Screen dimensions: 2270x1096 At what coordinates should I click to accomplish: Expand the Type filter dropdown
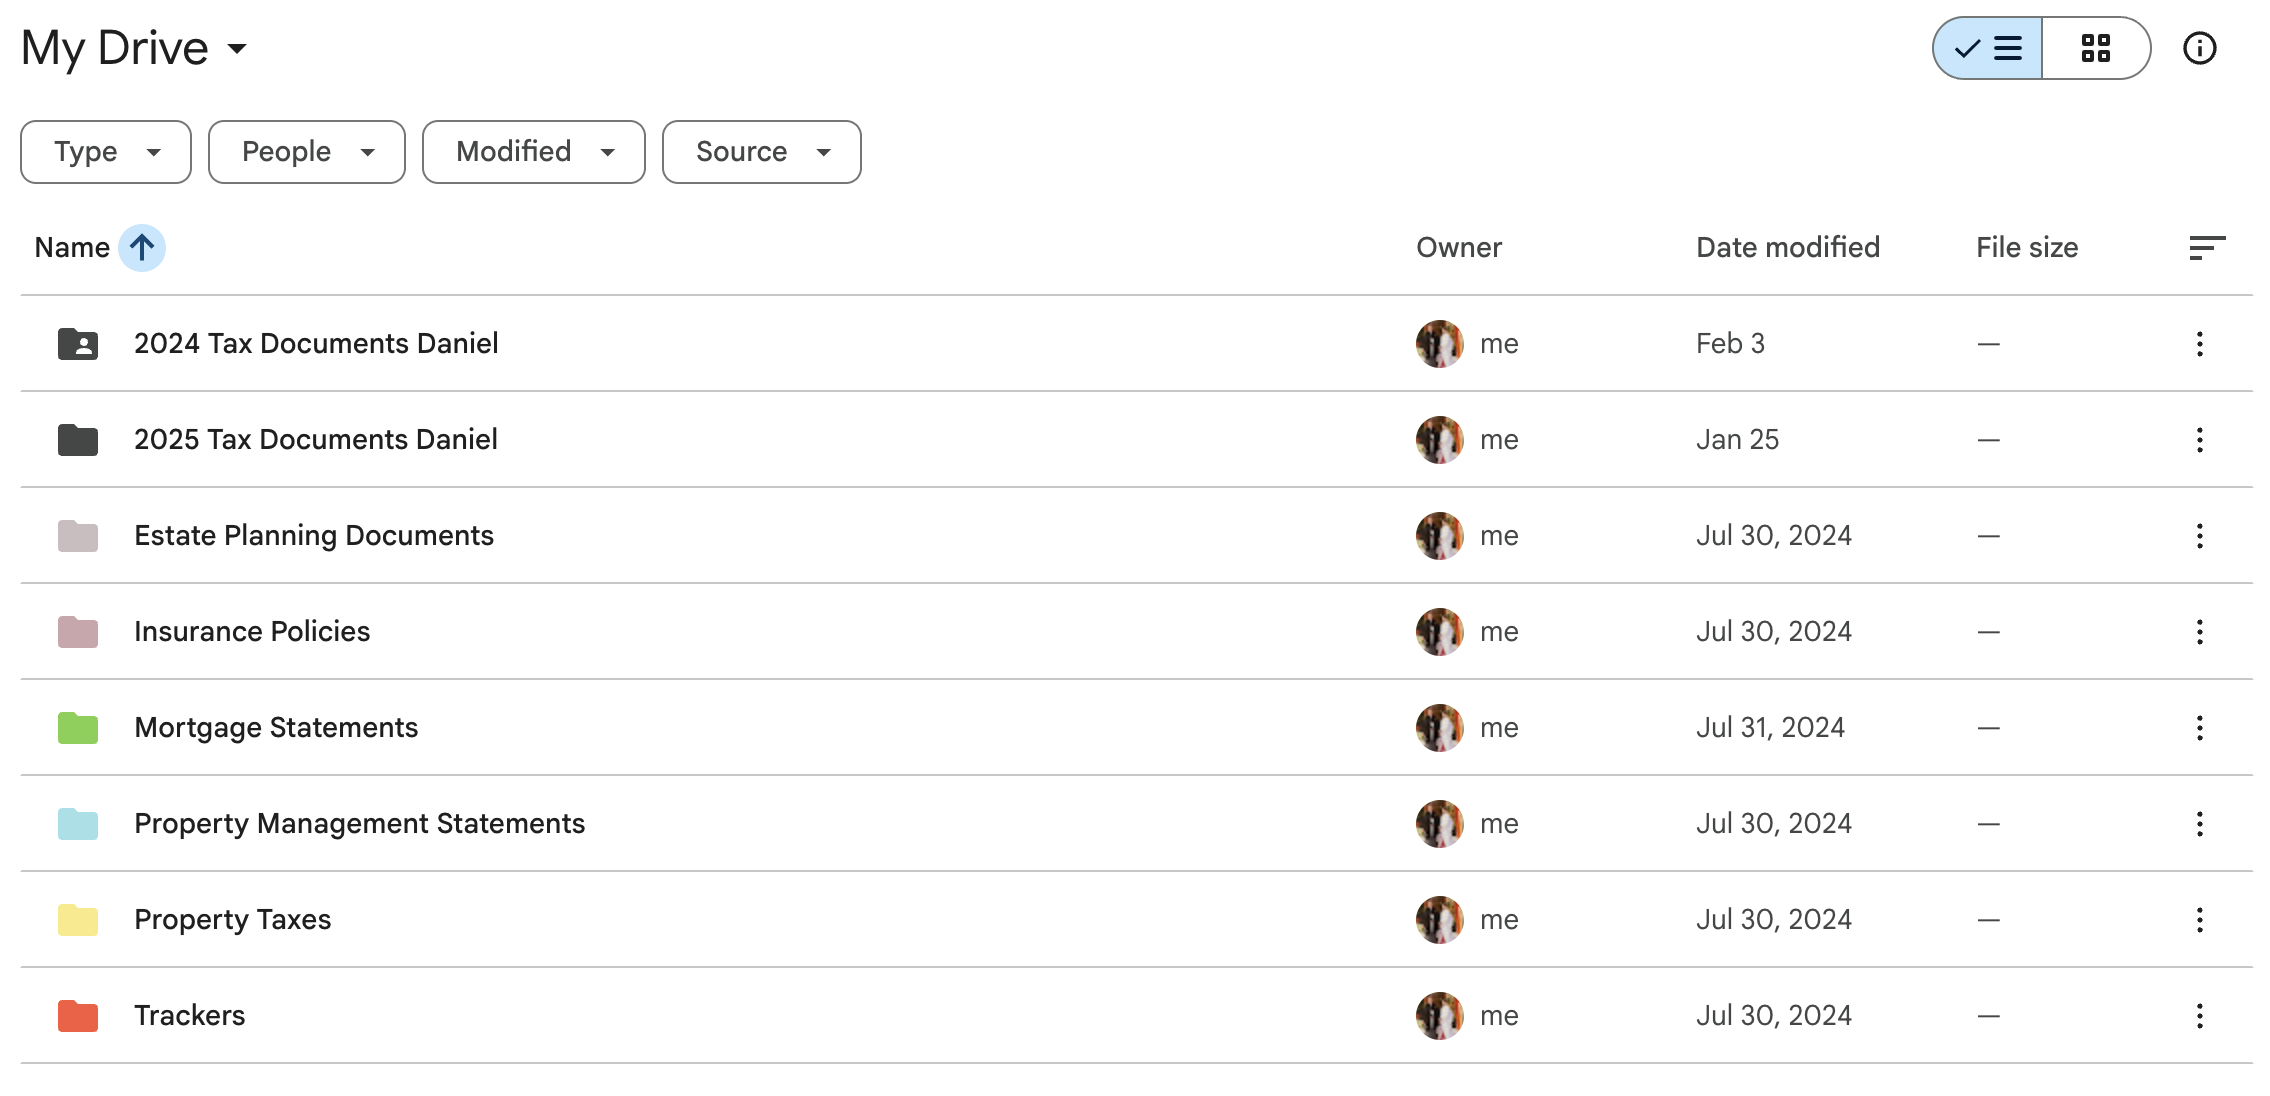(x=106, y=152)
